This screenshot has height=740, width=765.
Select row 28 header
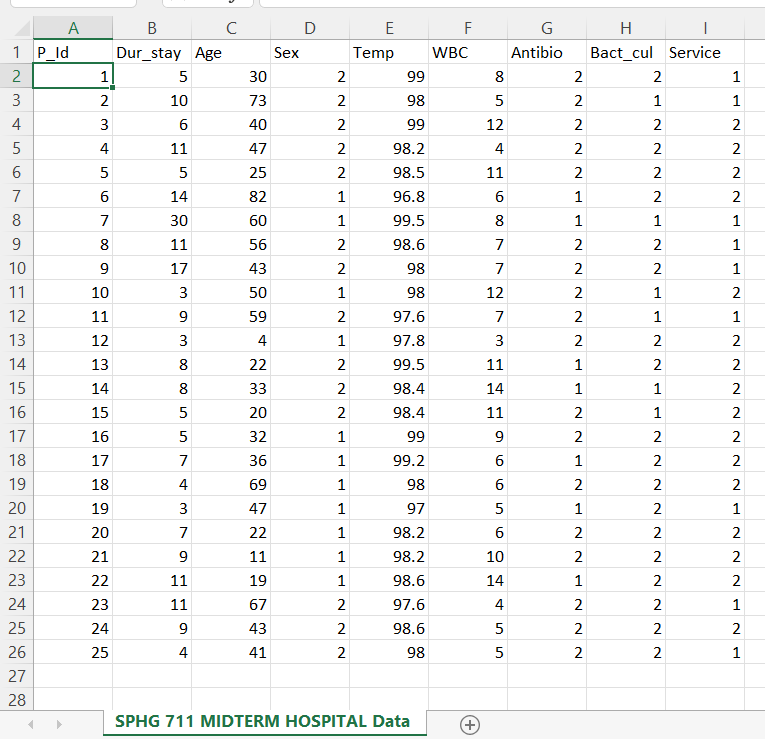coord(17,700)
